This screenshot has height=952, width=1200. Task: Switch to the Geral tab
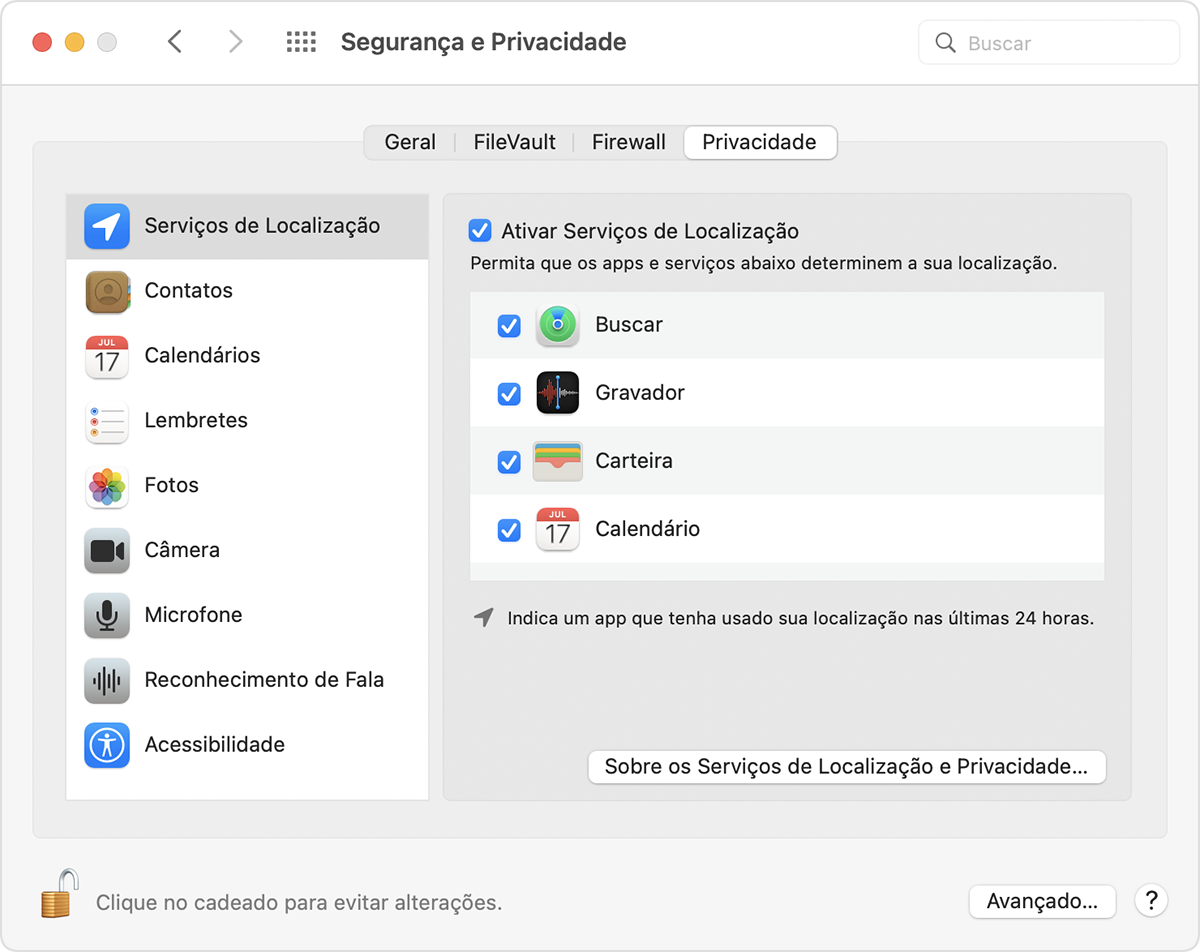410,142
